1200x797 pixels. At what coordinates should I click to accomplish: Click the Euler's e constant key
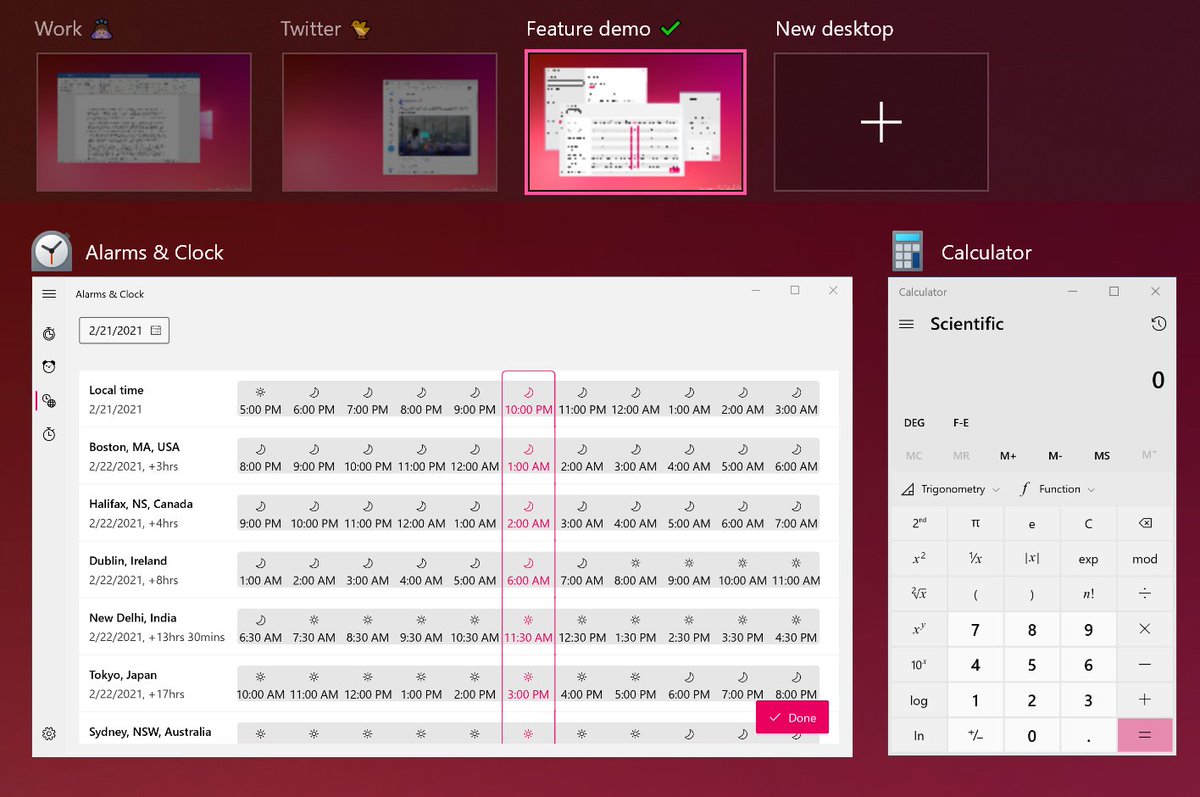coord(1032,524)
